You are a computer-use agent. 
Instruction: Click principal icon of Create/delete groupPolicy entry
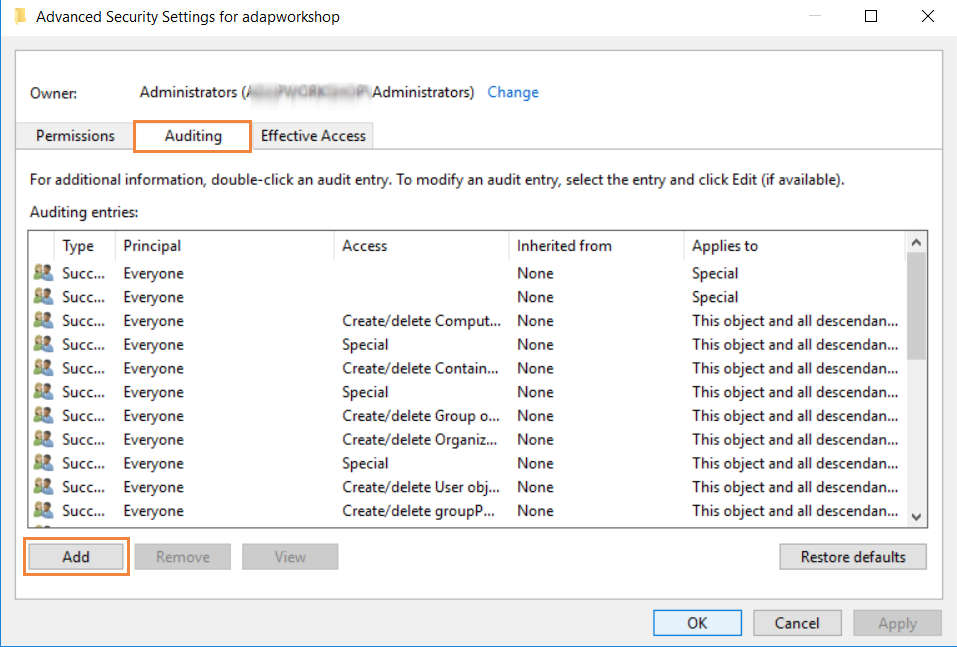click(42, 511)
